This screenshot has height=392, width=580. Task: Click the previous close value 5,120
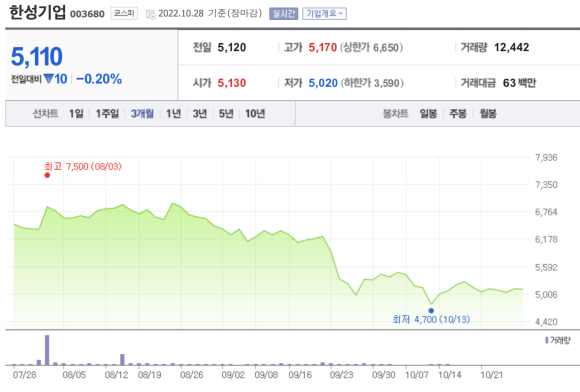(x=232, y=47)
